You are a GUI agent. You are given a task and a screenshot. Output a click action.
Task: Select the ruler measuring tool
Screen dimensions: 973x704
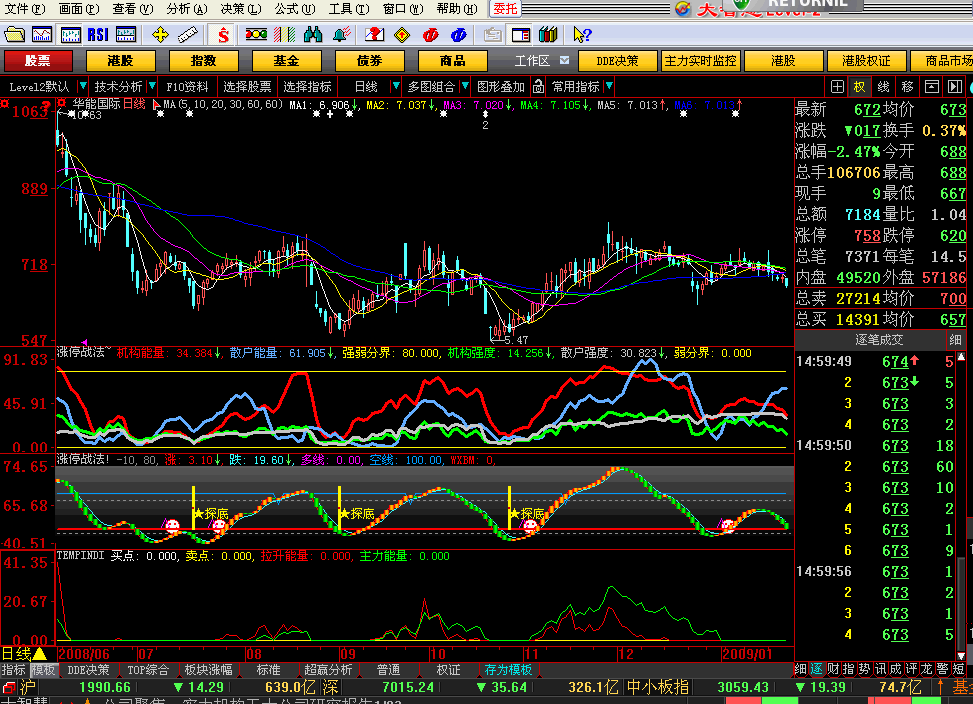(187, 35)
